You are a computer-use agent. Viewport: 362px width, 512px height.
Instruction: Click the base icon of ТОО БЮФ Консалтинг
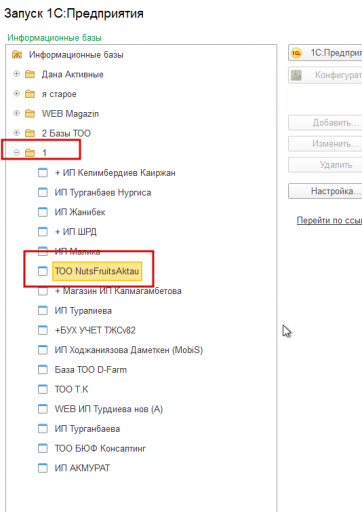pyautogui.click(x=43, y=448)
